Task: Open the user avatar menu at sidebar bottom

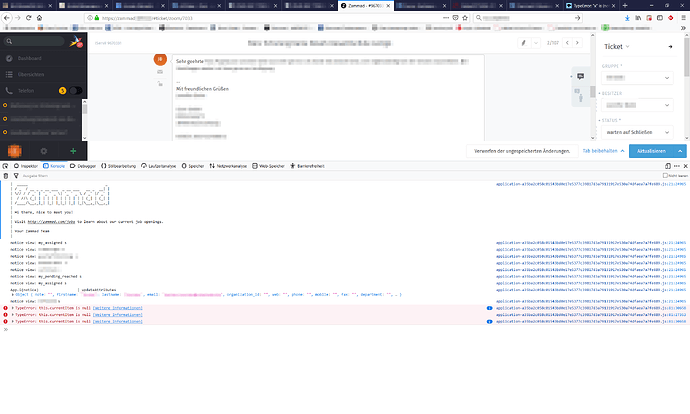Action: [15, 151]
